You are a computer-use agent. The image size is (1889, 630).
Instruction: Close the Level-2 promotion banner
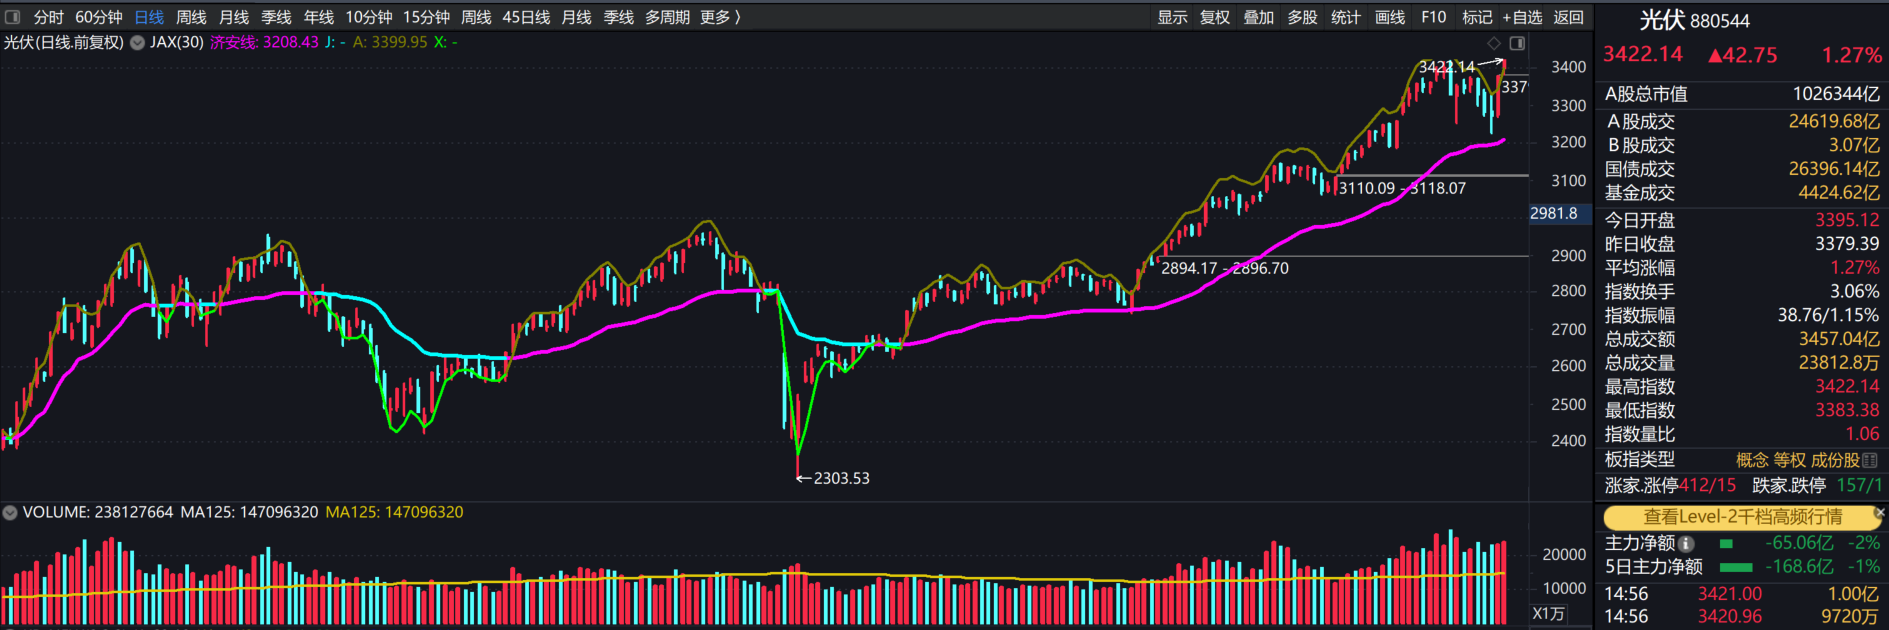[1879, 512]
